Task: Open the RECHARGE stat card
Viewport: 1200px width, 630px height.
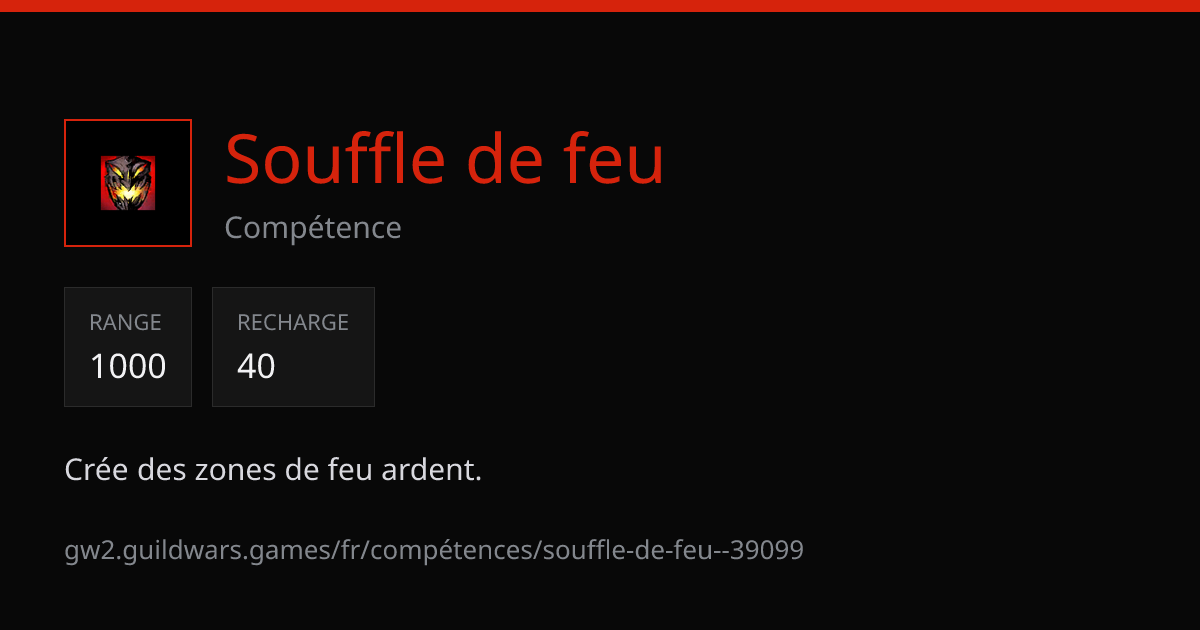Action: [x=293, y=347]
